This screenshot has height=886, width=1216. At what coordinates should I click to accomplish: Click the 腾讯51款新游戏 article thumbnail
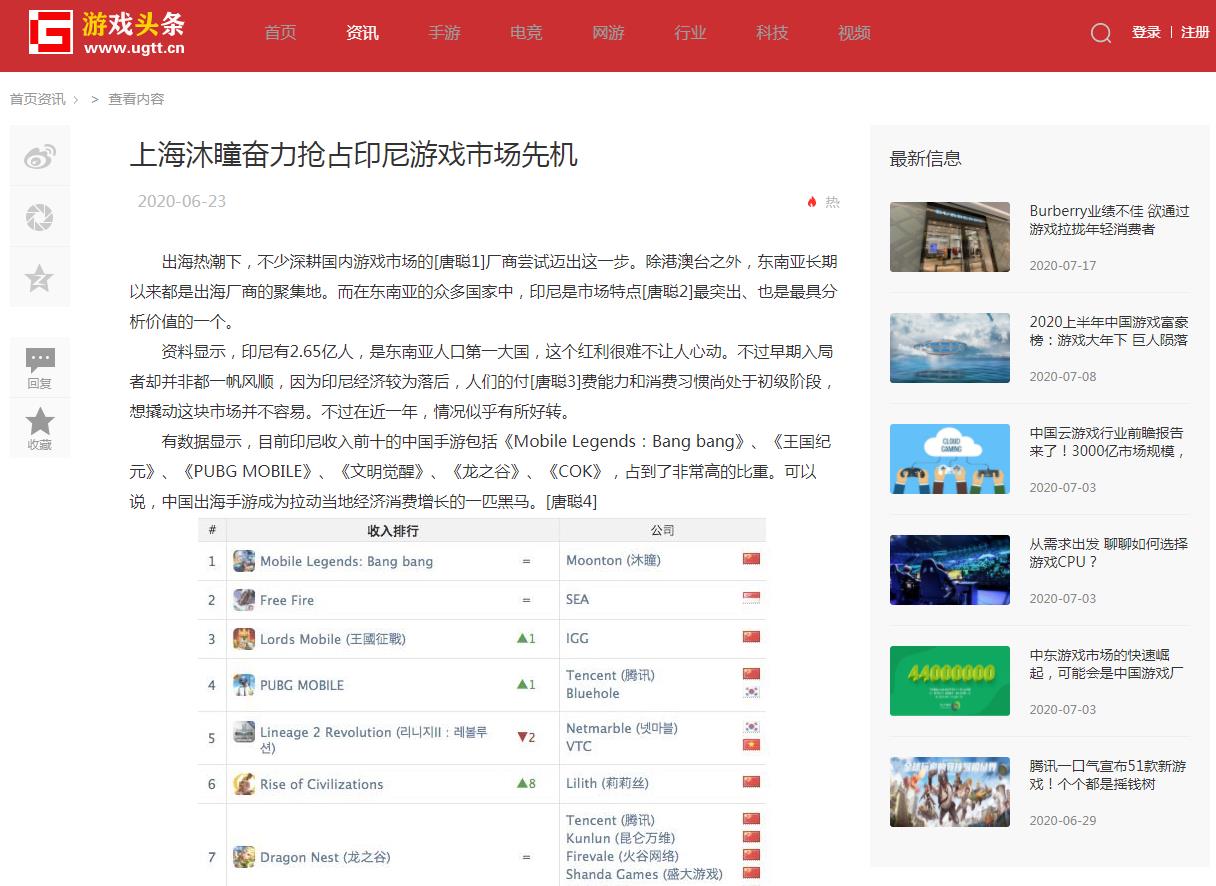click(950, 792)
